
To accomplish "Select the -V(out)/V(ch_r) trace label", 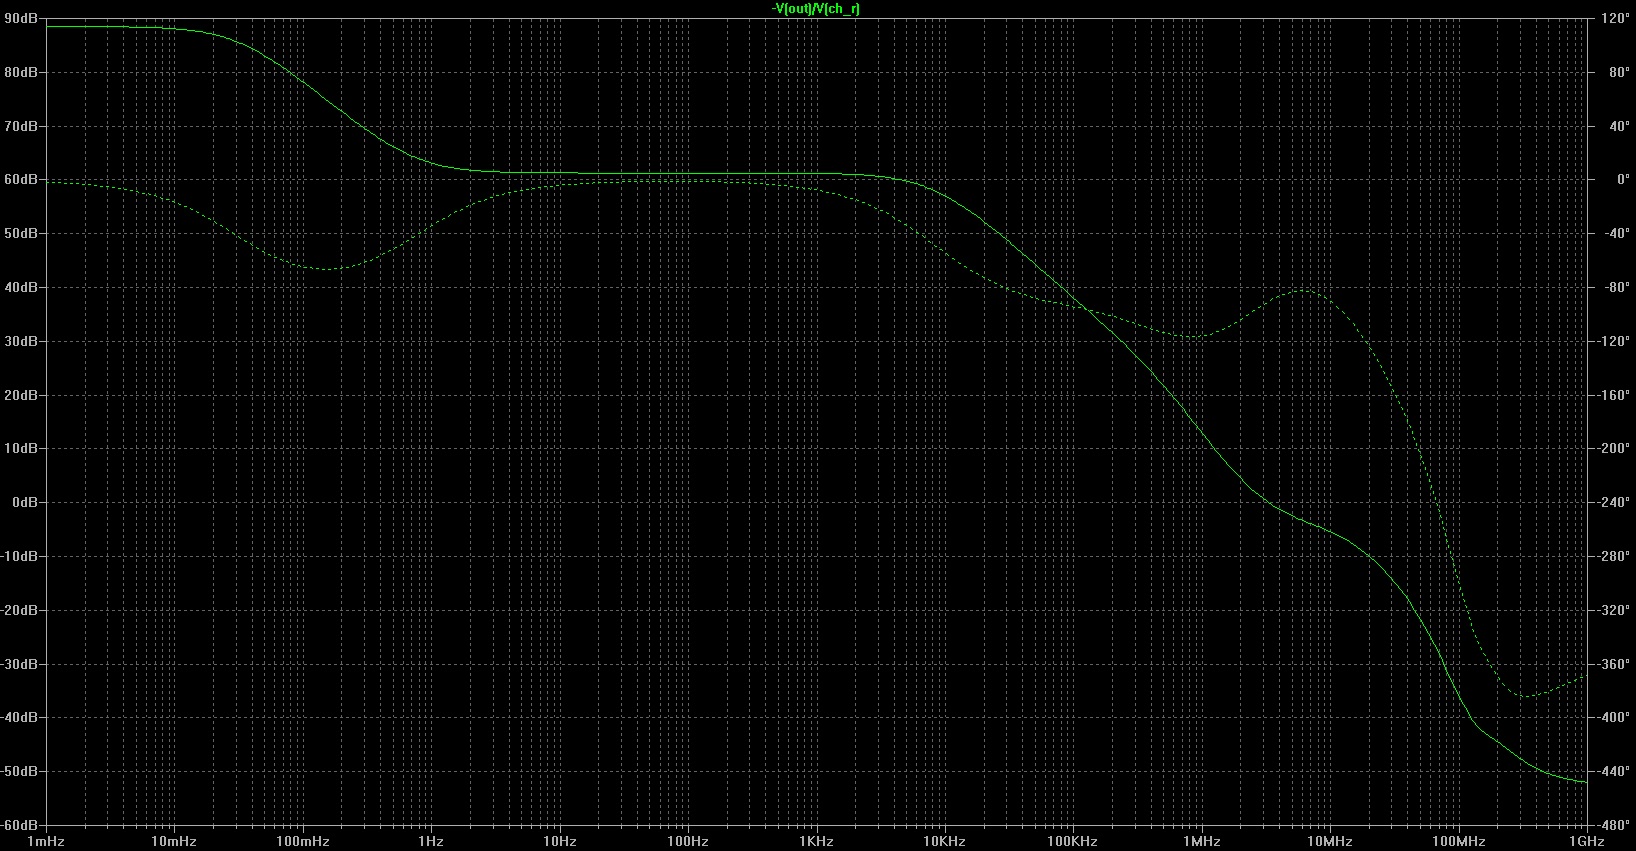I will 816,9.
